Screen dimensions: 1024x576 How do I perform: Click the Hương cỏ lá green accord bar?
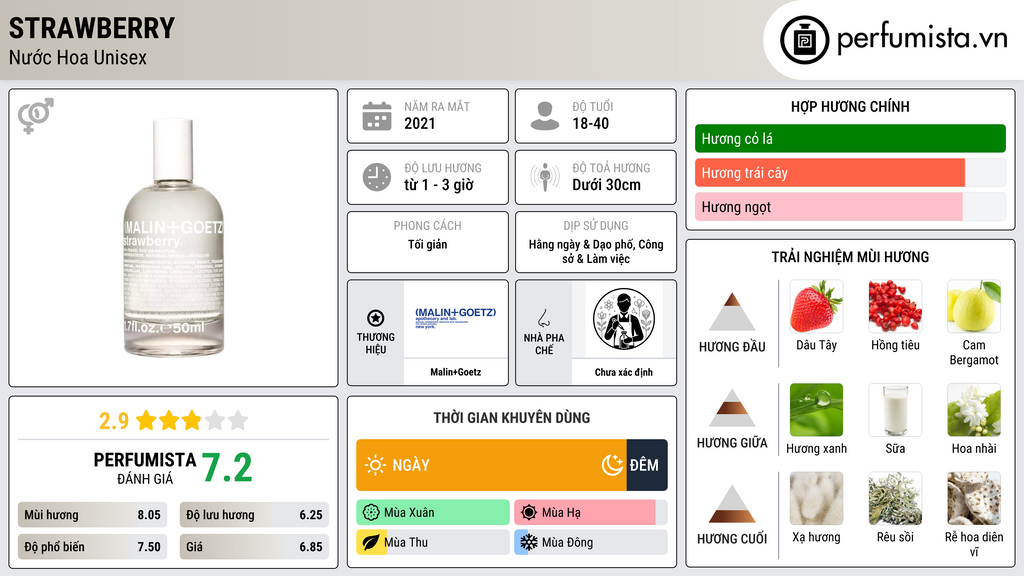tap(850, 138)
